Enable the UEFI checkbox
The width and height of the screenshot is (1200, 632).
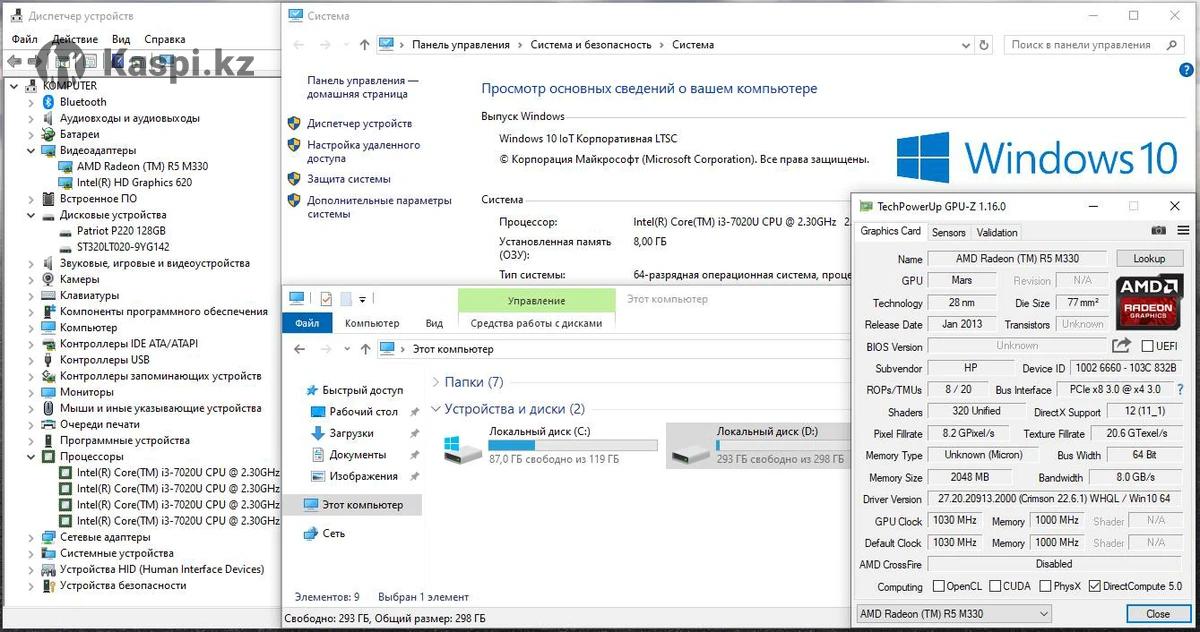1147,347
